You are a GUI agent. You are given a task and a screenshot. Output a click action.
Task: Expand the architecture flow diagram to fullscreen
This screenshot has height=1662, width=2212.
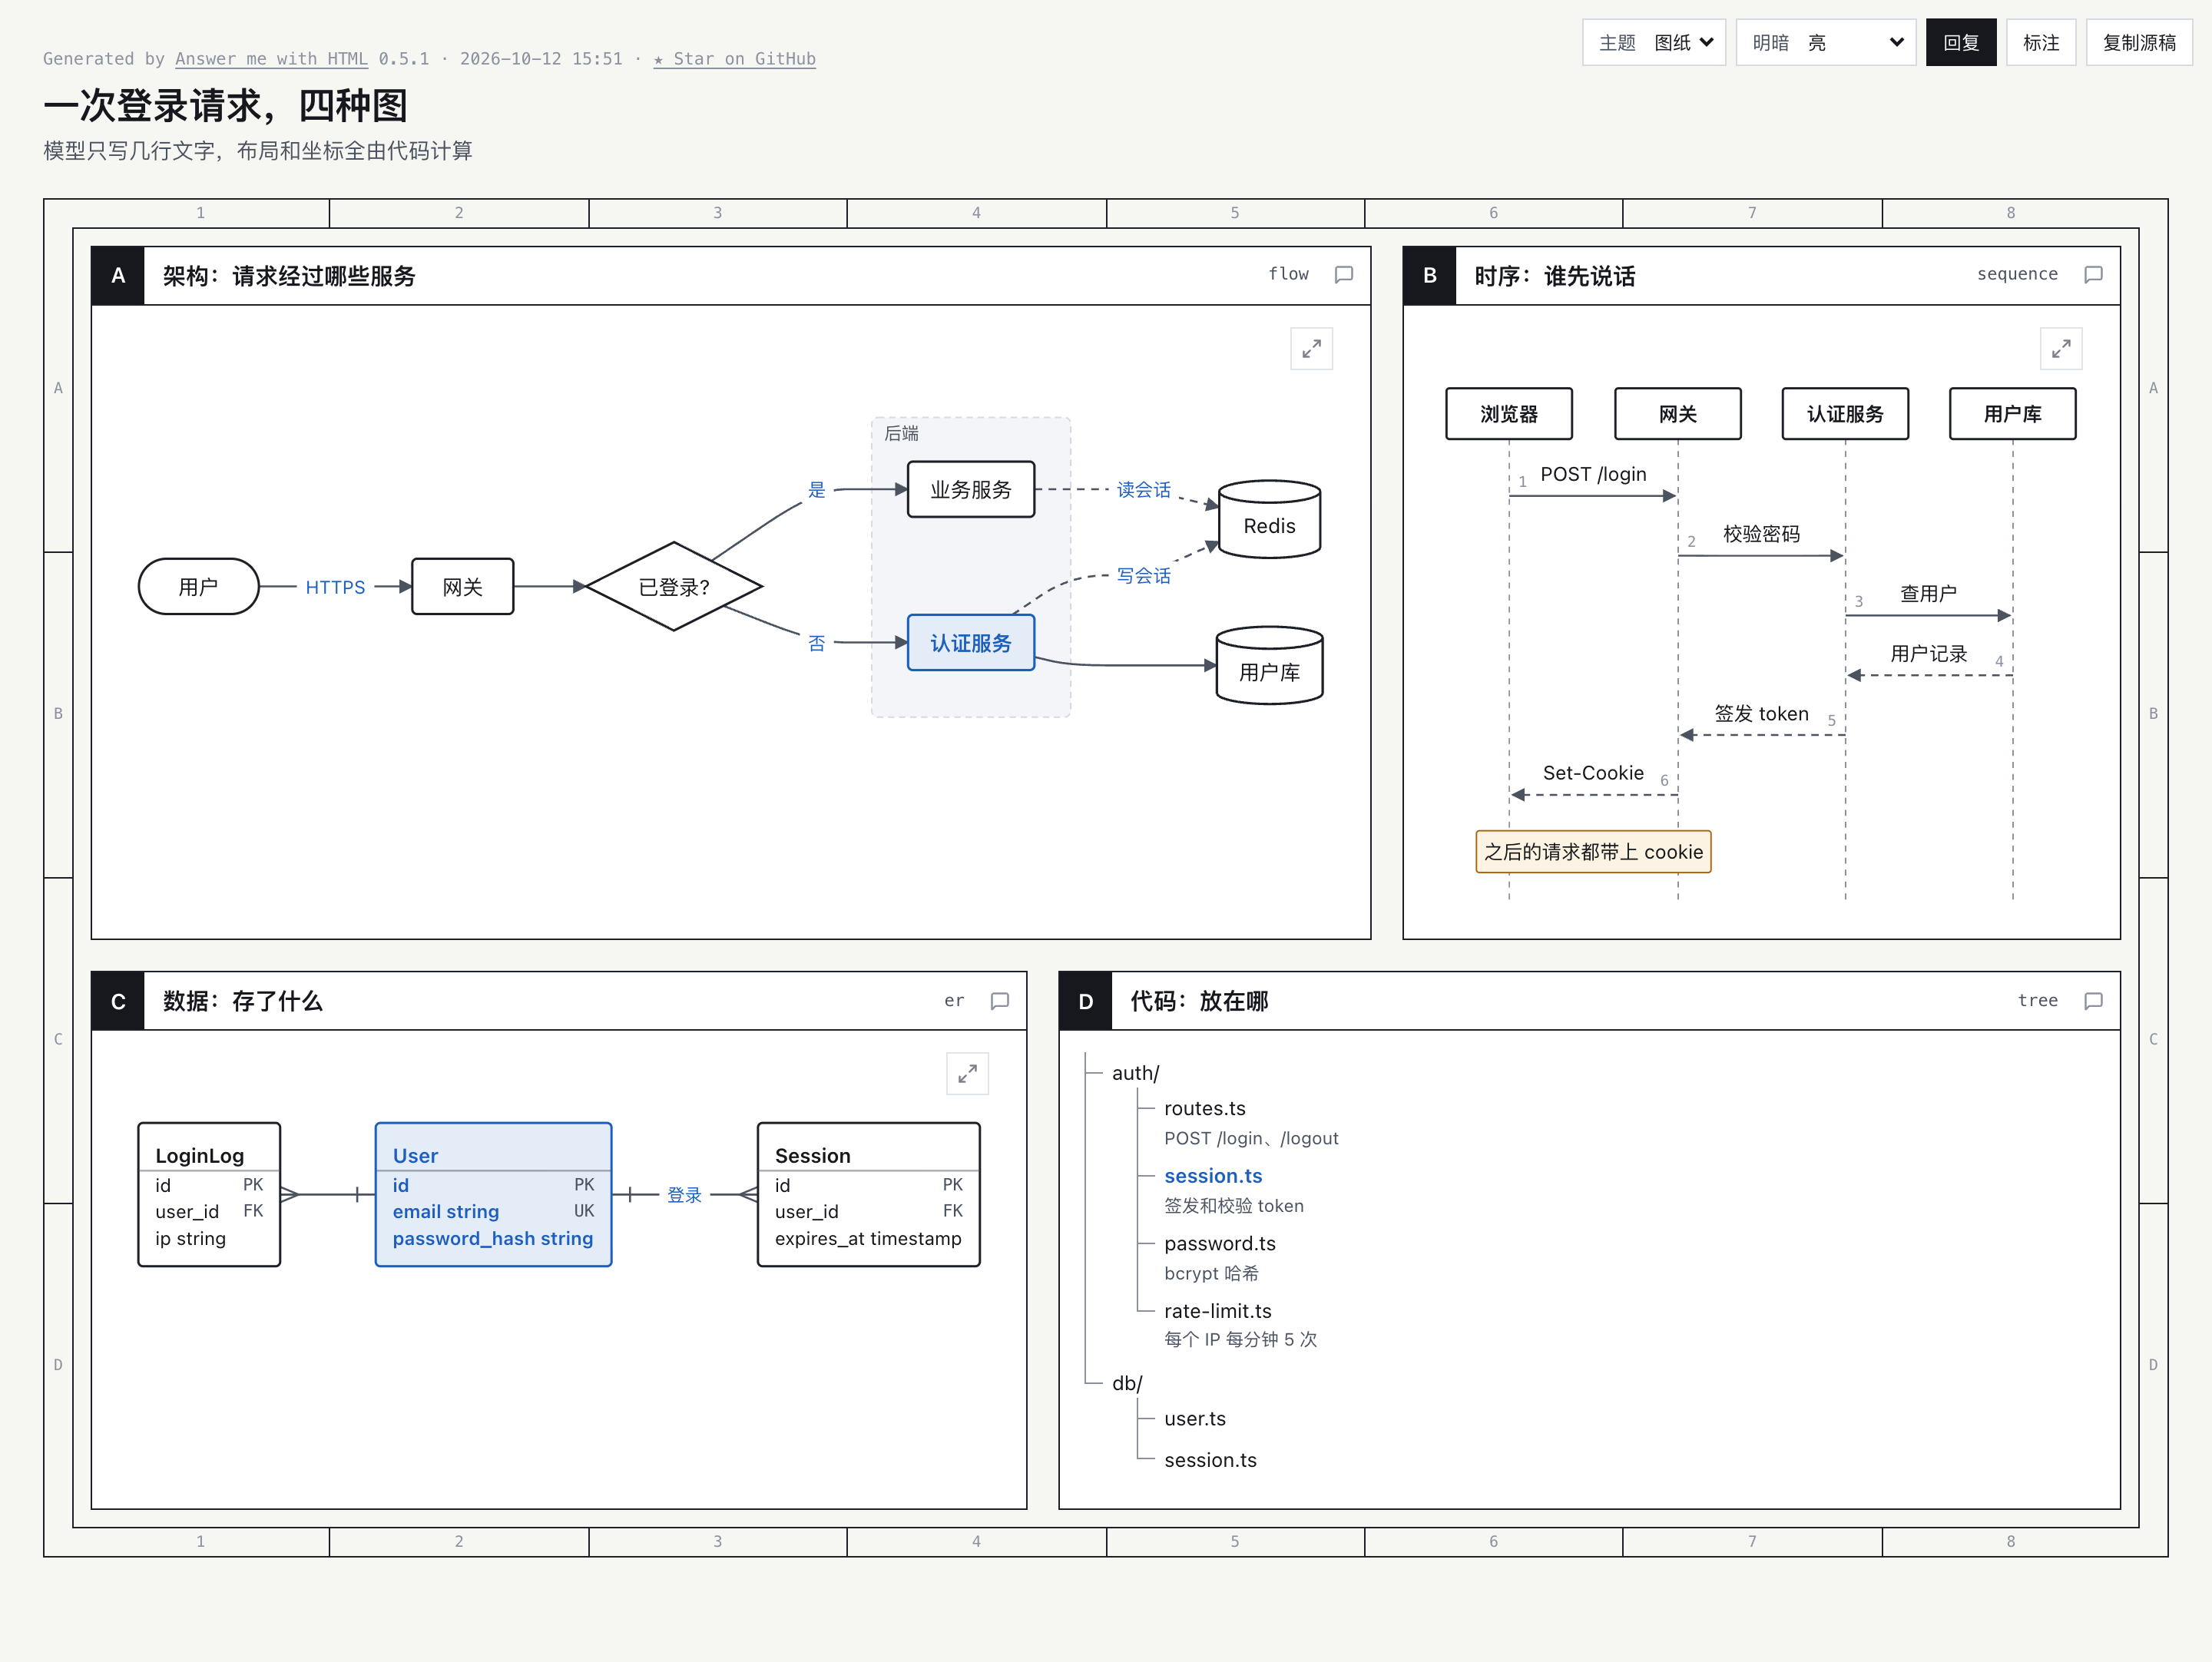tap(1311, 349)
